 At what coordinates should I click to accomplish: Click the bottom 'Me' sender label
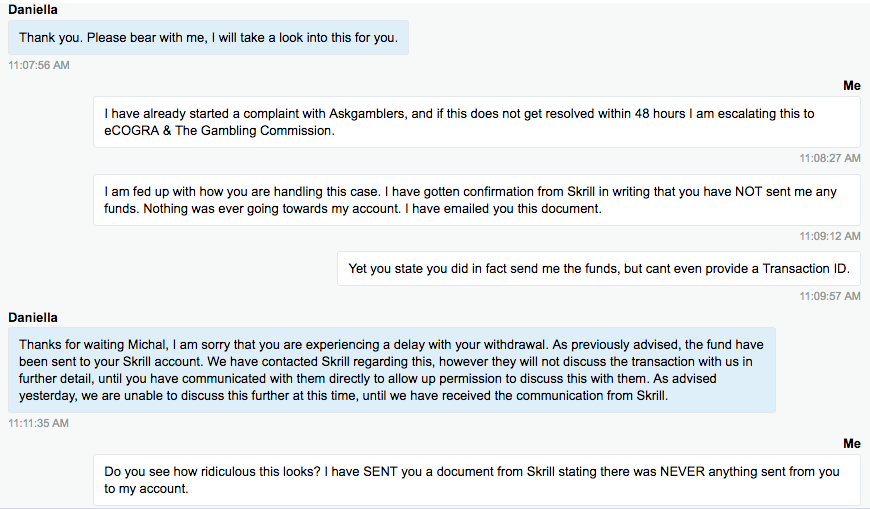852,444
